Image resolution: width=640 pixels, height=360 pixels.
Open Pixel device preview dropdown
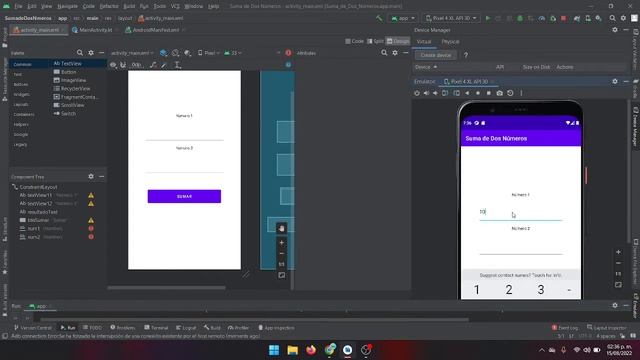(209, 53)
